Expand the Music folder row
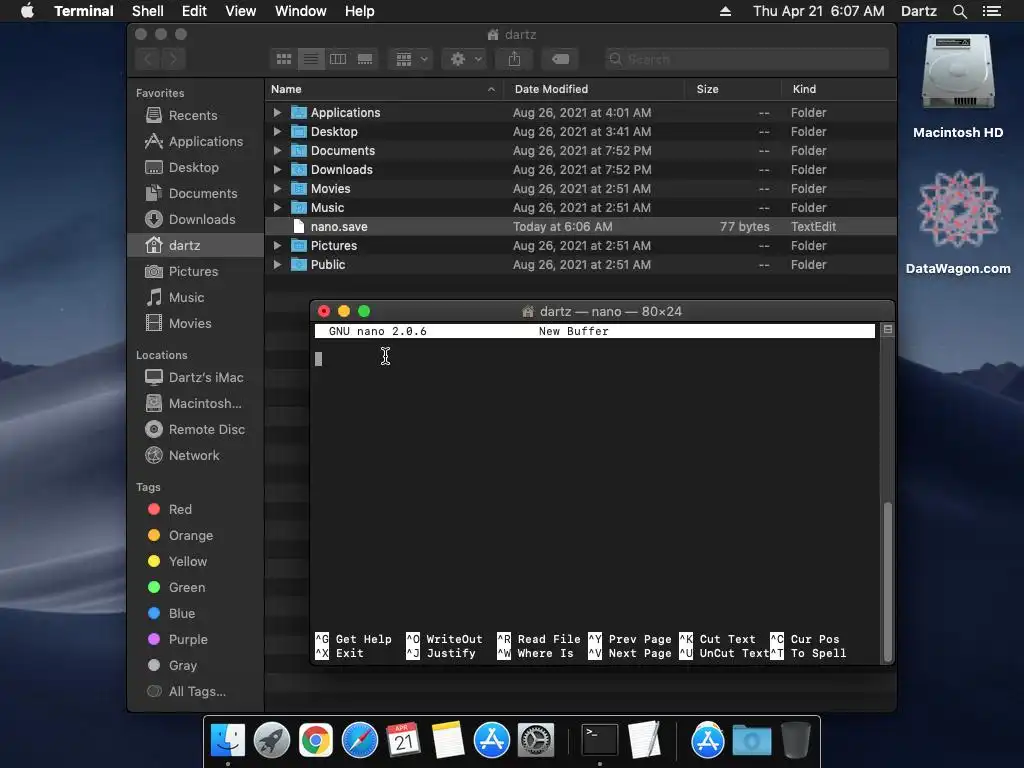 277,207
